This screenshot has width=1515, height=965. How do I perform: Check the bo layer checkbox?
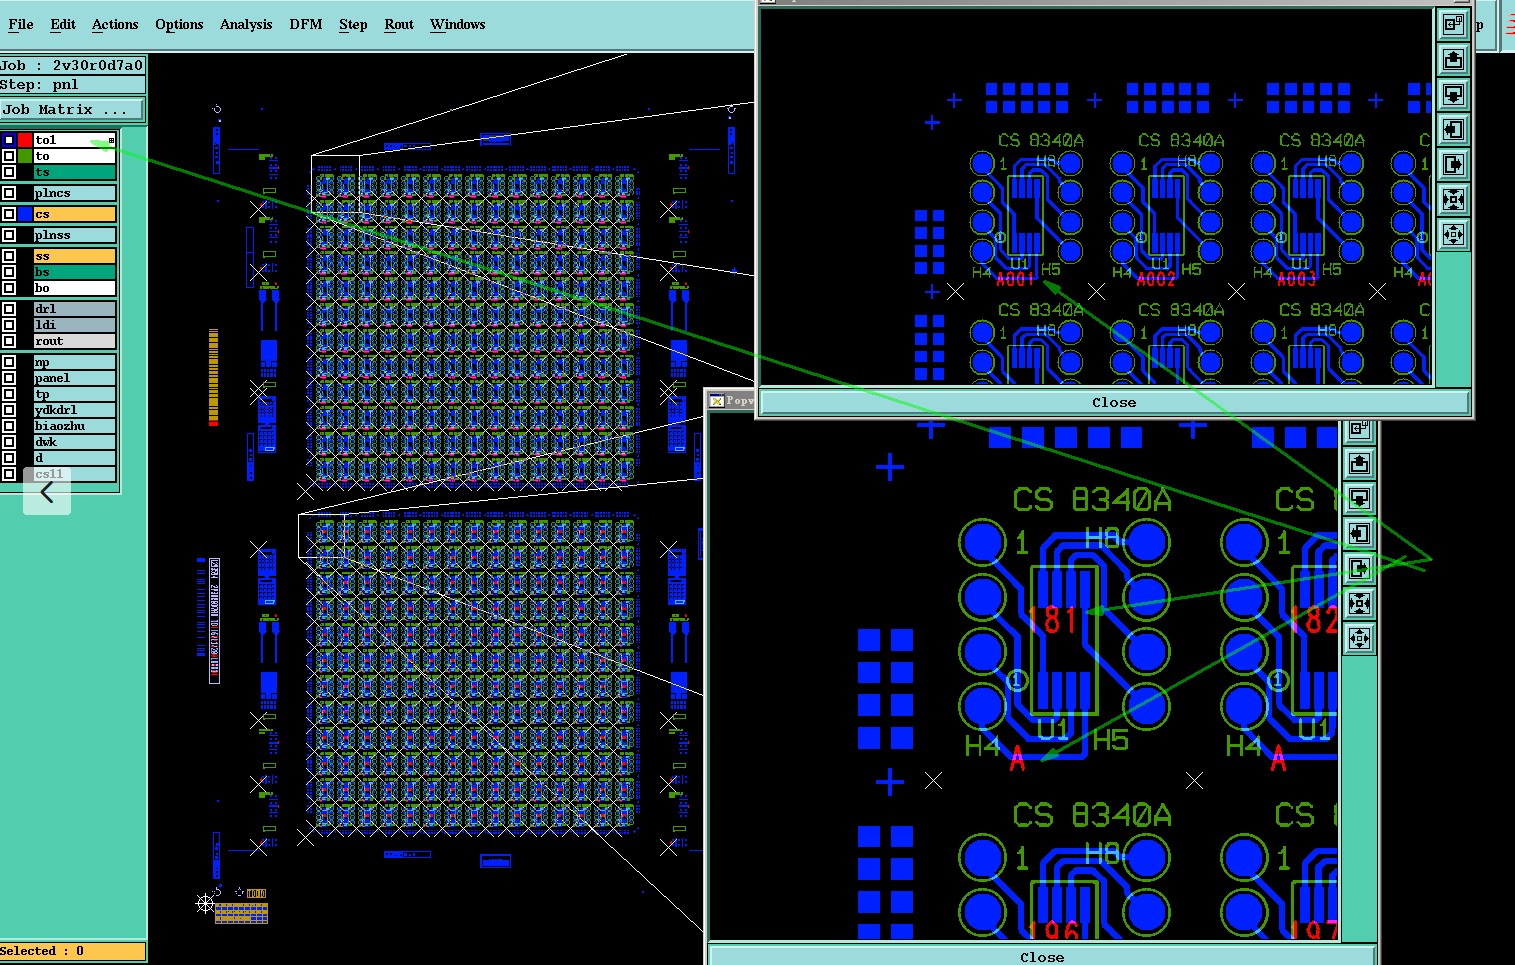click(x=9, y=288)
